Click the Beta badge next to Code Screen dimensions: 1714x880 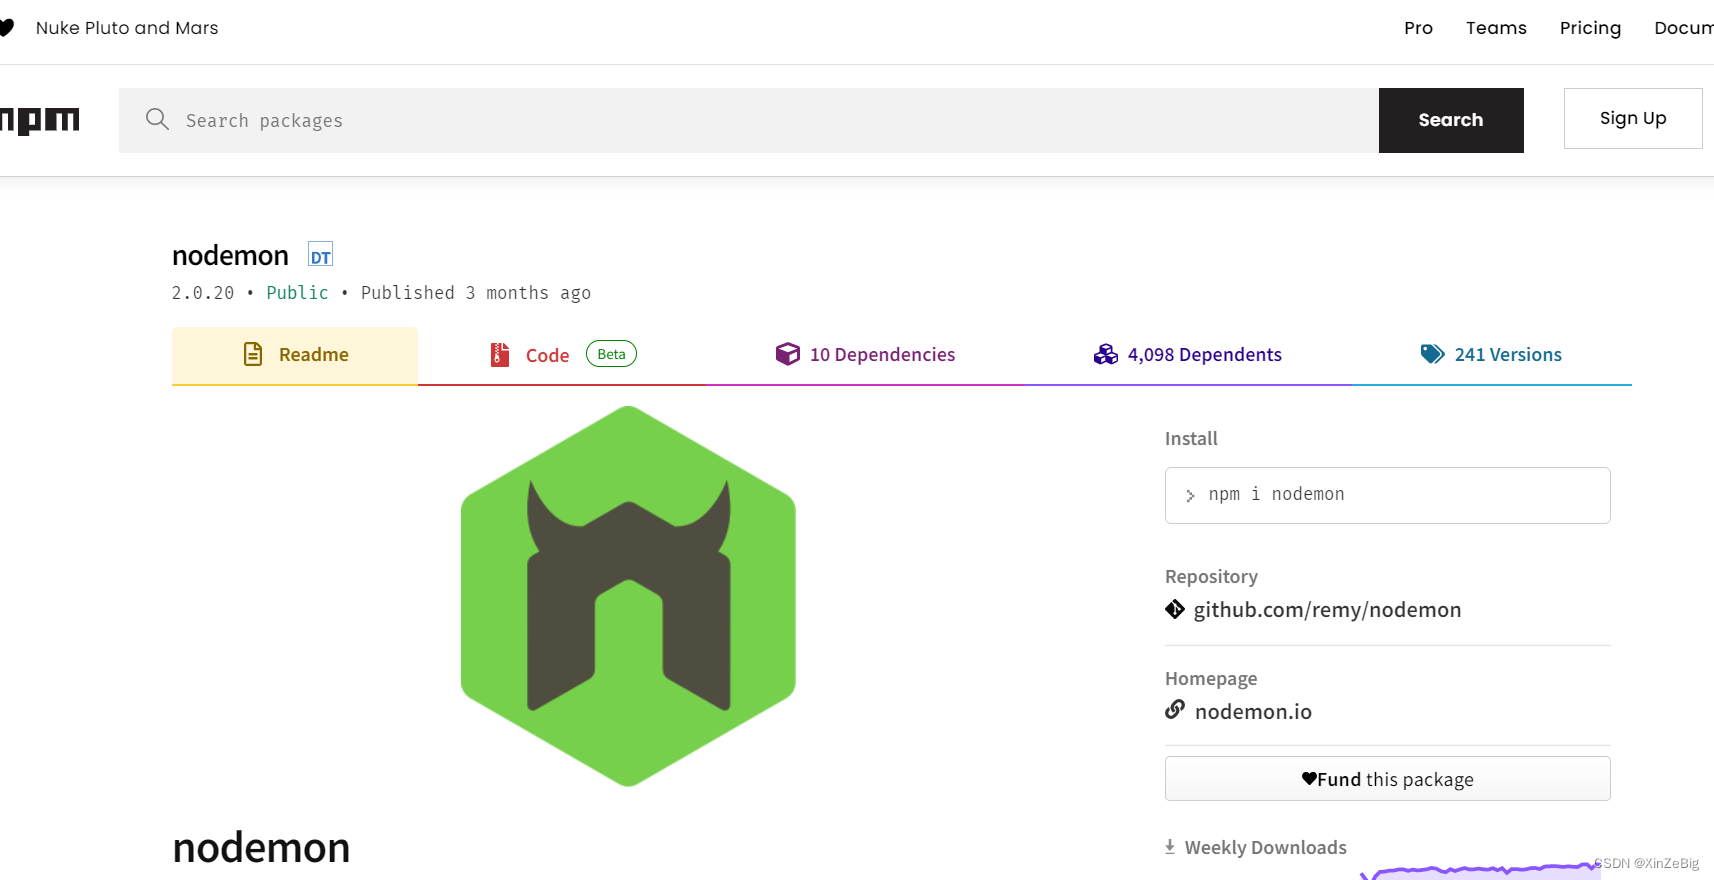(x=611, y=354)
